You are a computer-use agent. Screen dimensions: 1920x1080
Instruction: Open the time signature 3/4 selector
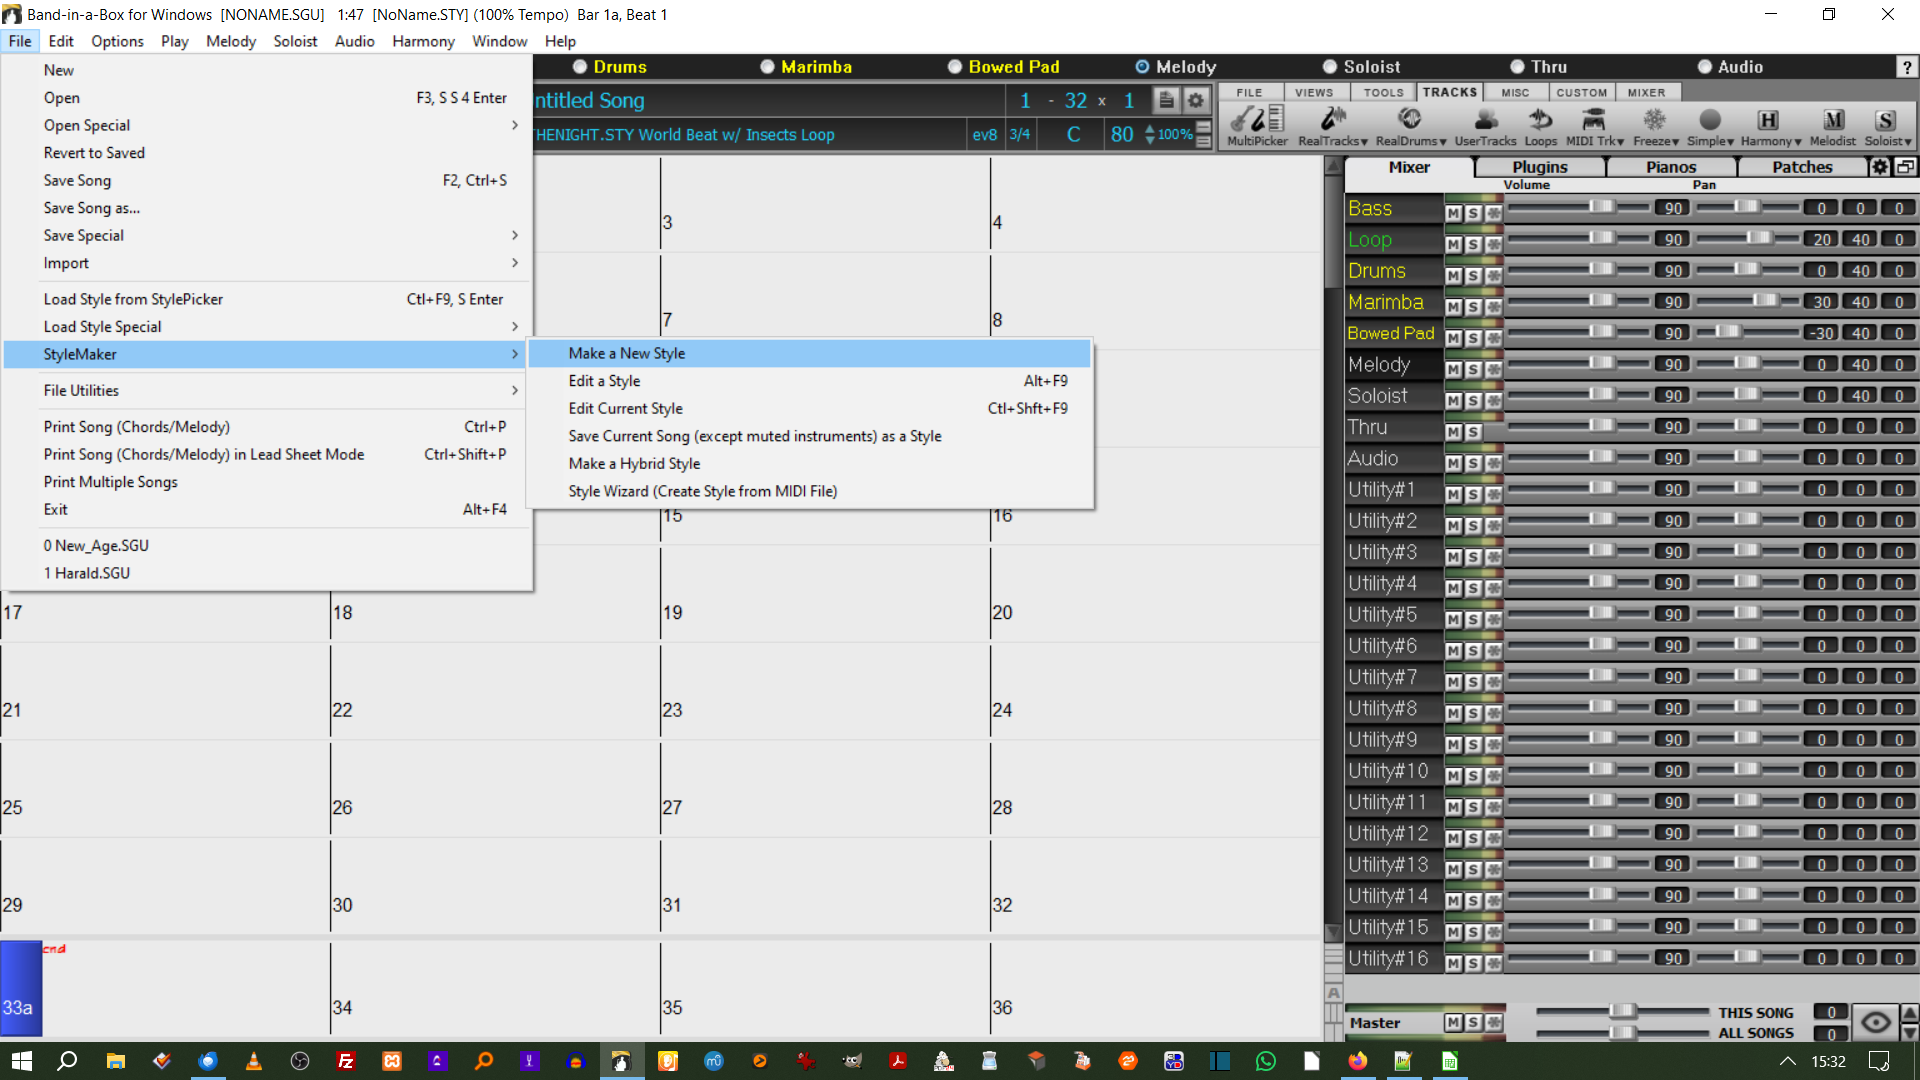click(x=1019, y=134)
